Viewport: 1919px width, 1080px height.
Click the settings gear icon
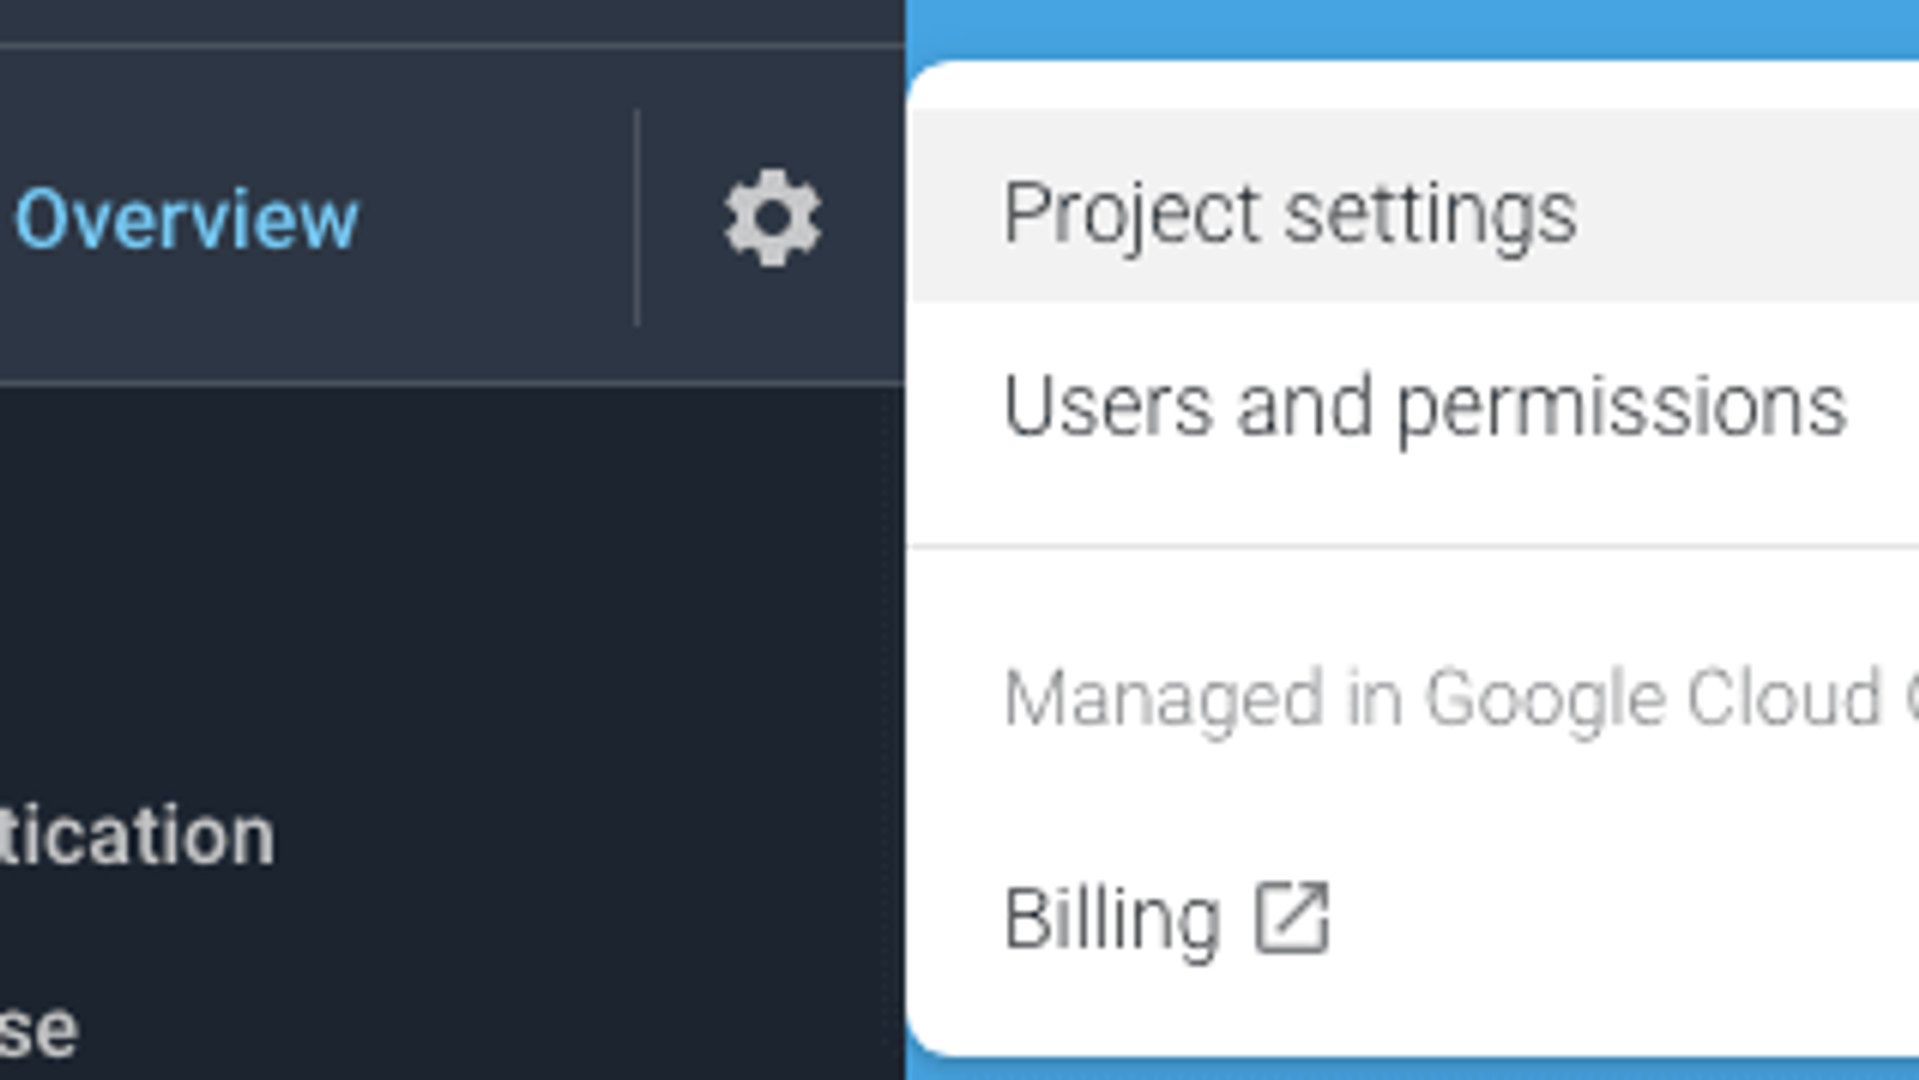click(x=772, y=218)
